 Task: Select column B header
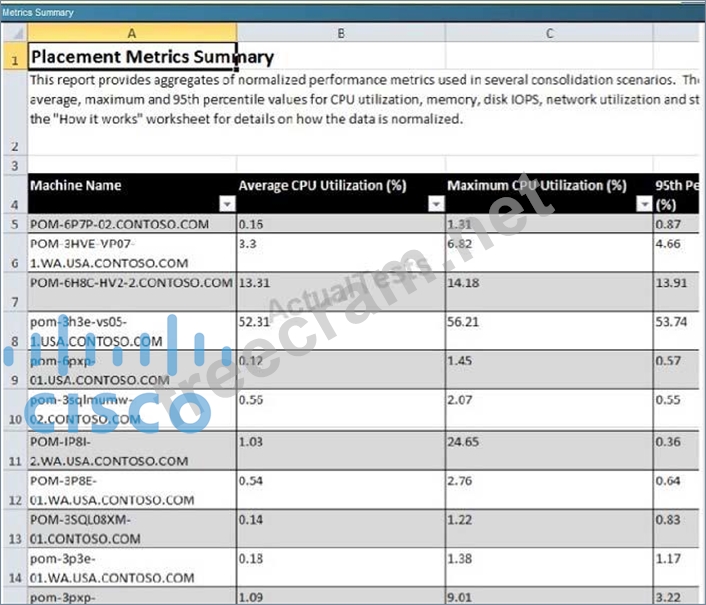(341, 33)
